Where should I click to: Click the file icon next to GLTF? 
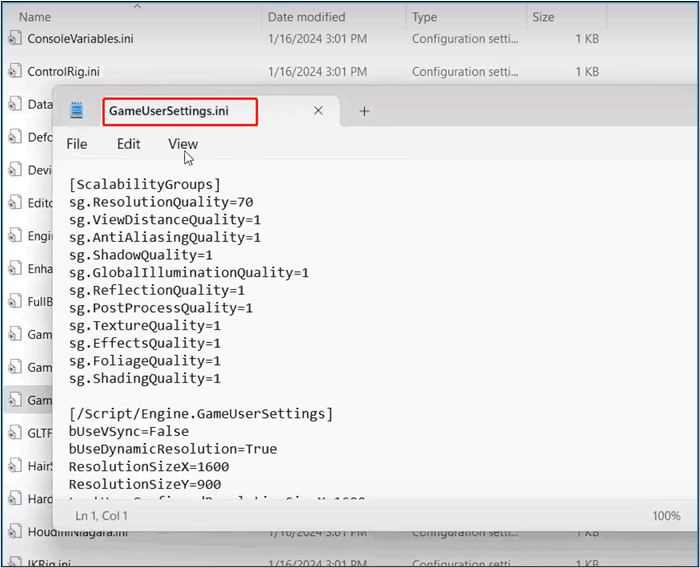[15, 432]
